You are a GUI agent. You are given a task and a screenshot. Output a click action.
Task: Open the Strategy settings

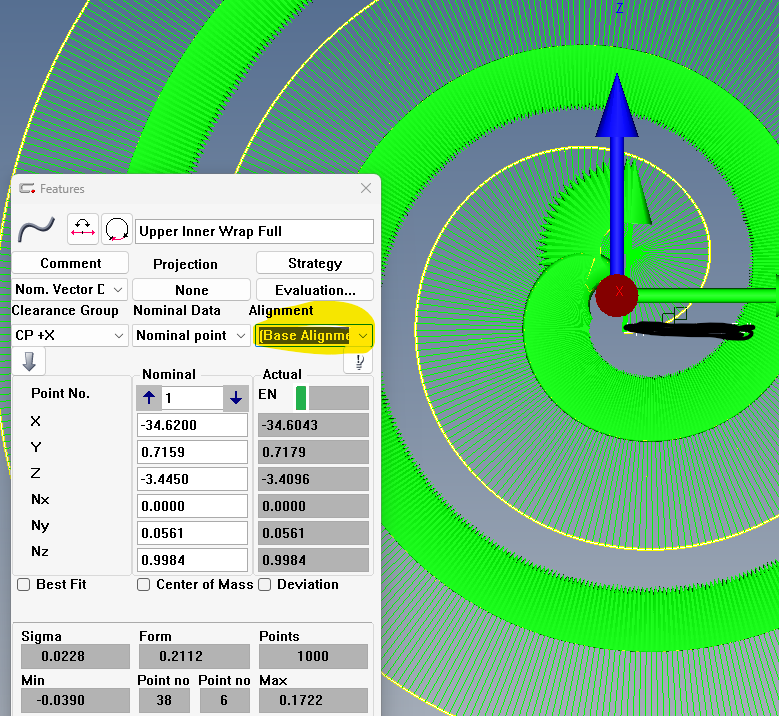click(x=314, y=263)
